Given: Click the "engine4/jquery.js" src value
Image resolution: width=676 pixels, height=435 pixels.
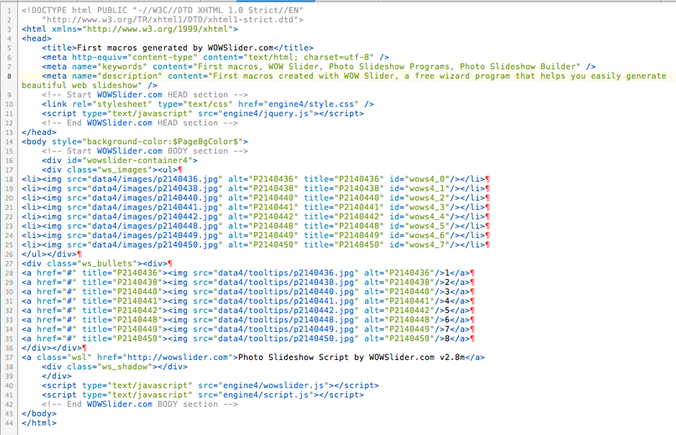Looking at the screenshot, I should click(x=266, y=114).
